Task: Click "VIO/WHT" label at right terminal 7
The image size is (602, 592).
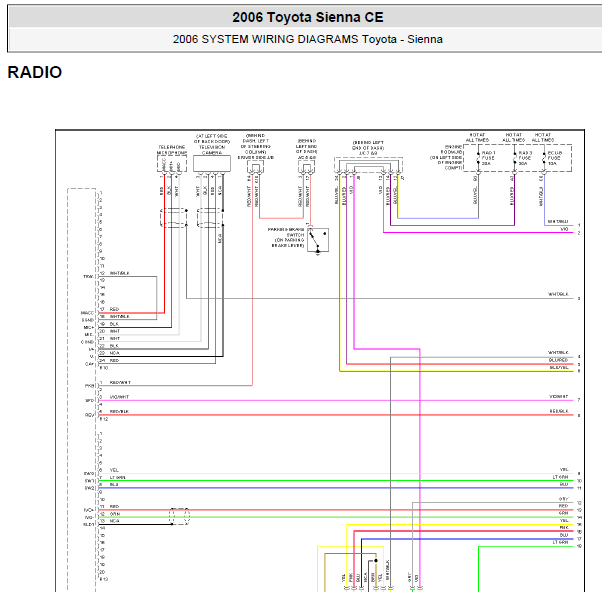Action: [559, 397]
